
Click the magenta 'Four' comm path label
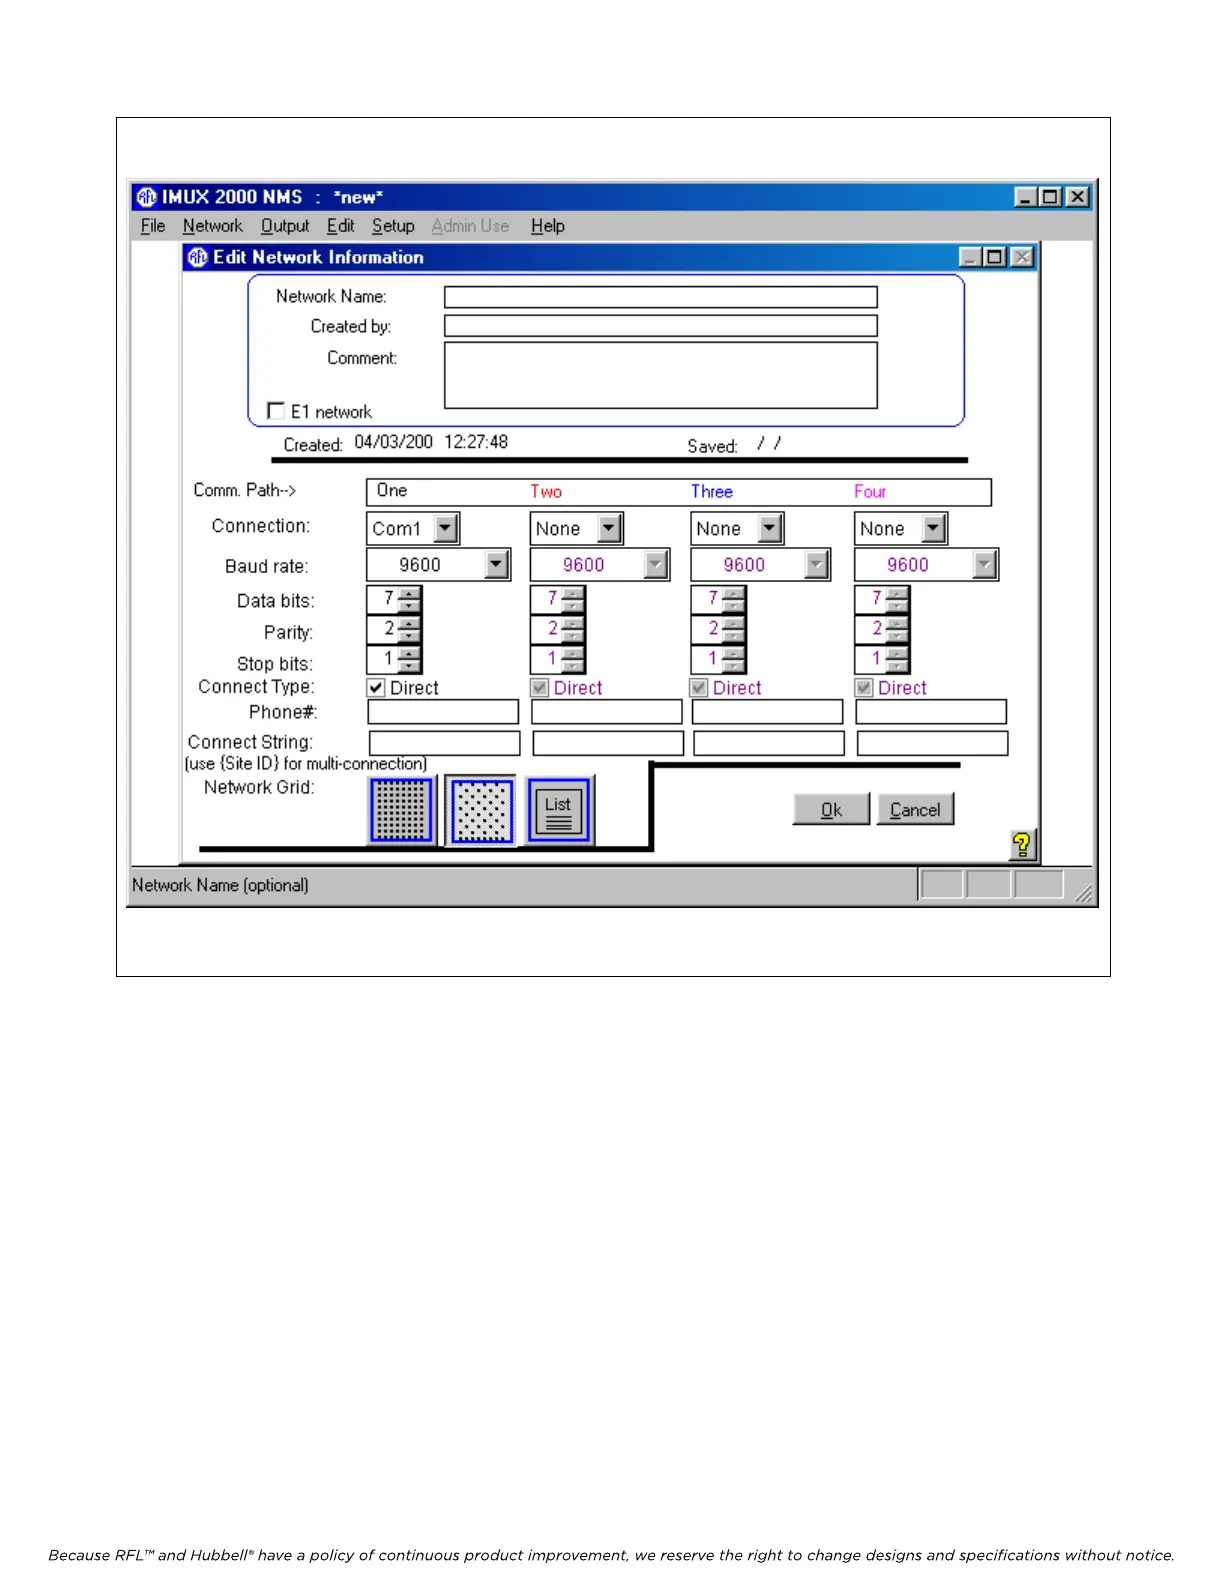coord(870,491)
